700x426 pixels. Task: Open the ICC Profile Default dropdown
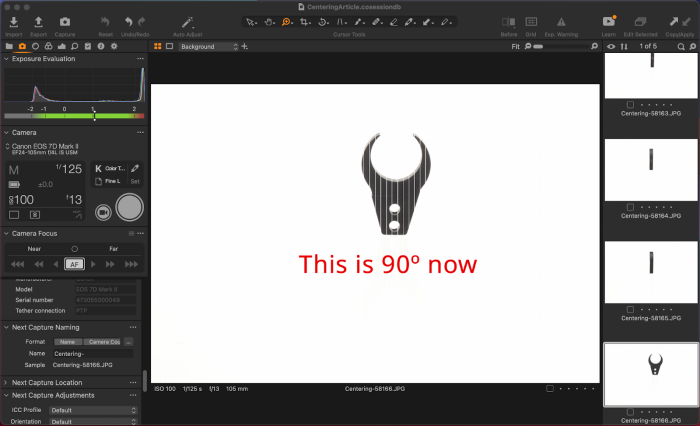pos(93,410)
